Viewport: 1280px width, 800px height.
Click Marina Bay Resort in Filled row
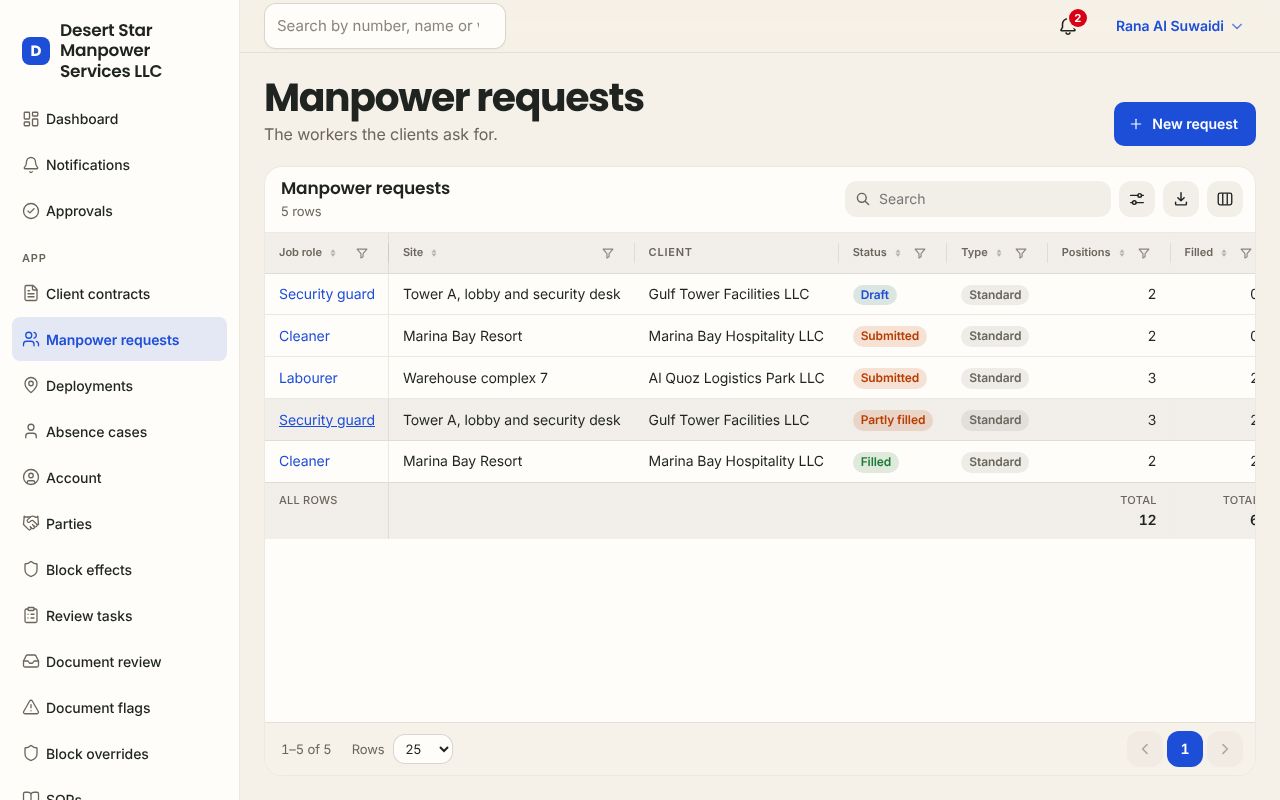pyautogui.click(x=463, y=461)
